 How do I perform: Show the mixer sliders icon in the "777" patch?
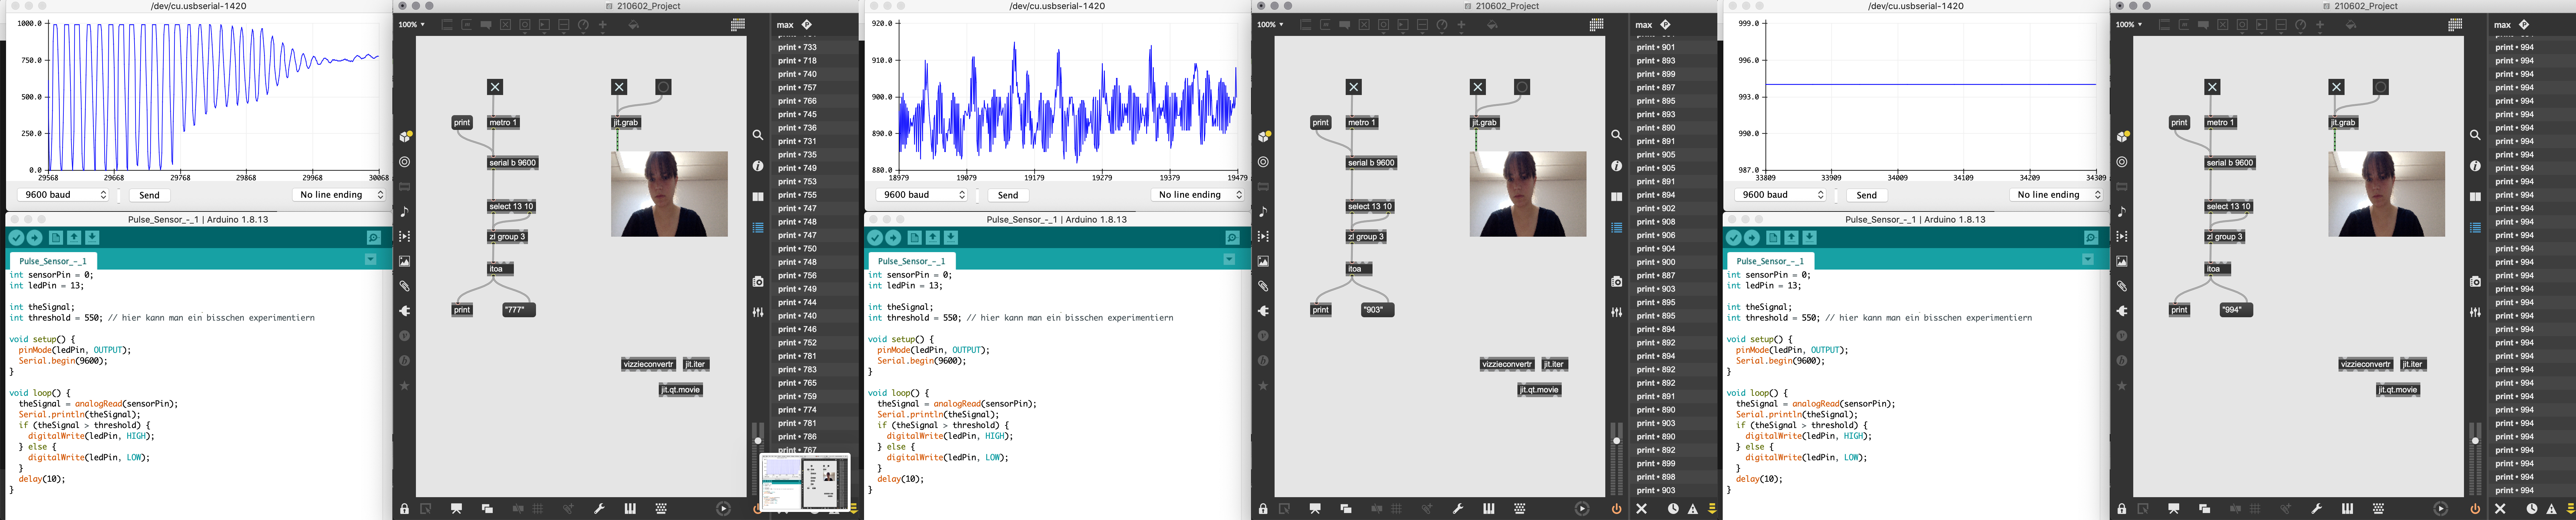click(758, 312)
